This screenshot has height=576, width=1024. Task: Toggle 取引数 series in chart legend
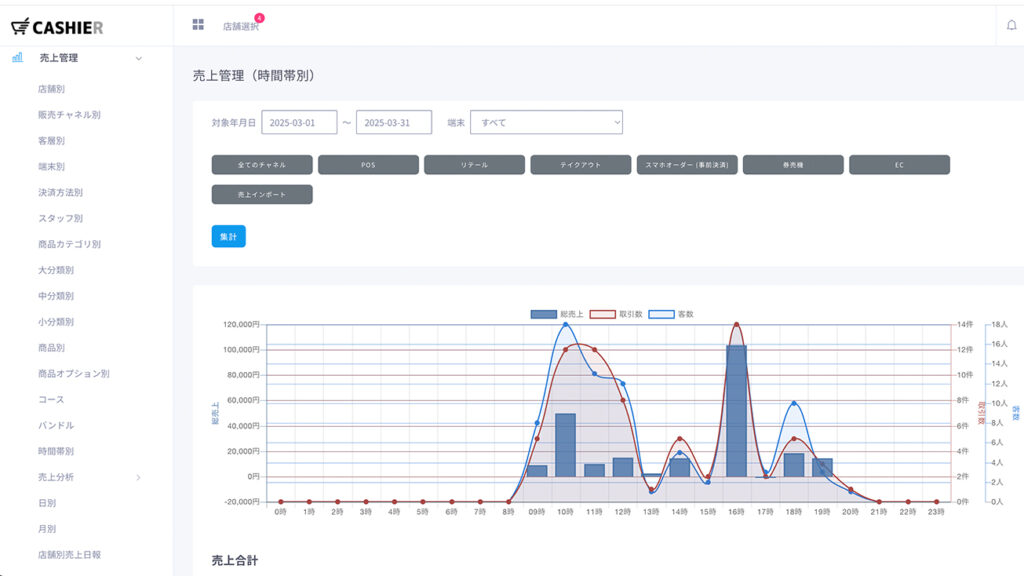point(616,314)
